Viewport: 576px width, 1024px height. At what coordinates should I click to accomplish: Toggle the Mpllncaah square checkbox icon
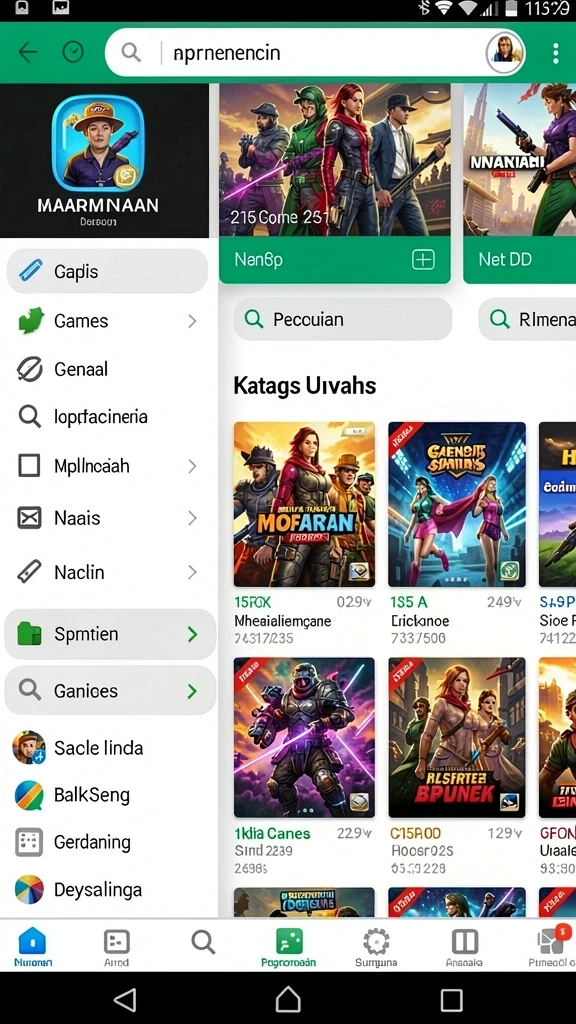[x=29, y=466]
